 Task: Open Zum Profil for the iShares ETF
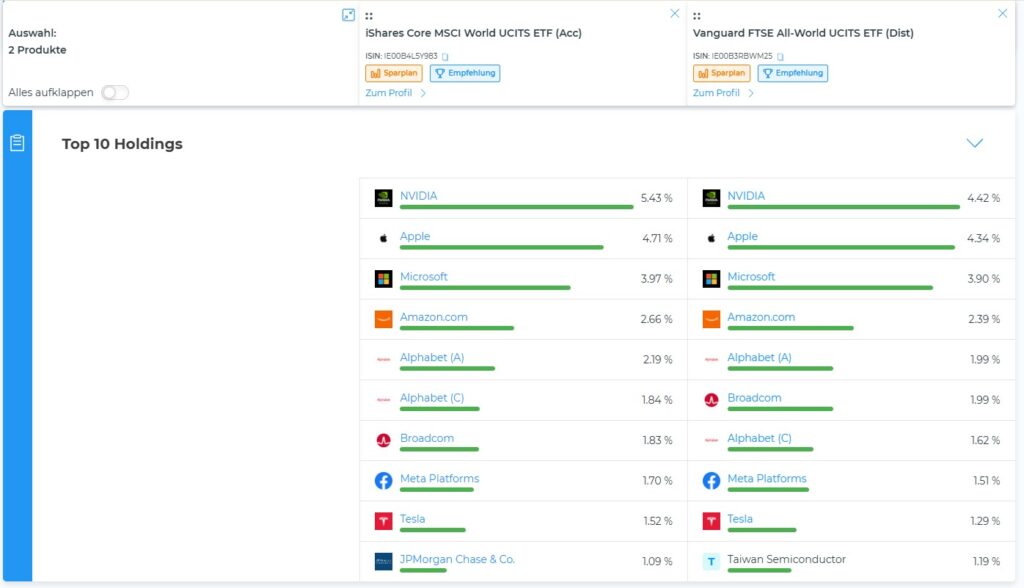tap(395, 93)
